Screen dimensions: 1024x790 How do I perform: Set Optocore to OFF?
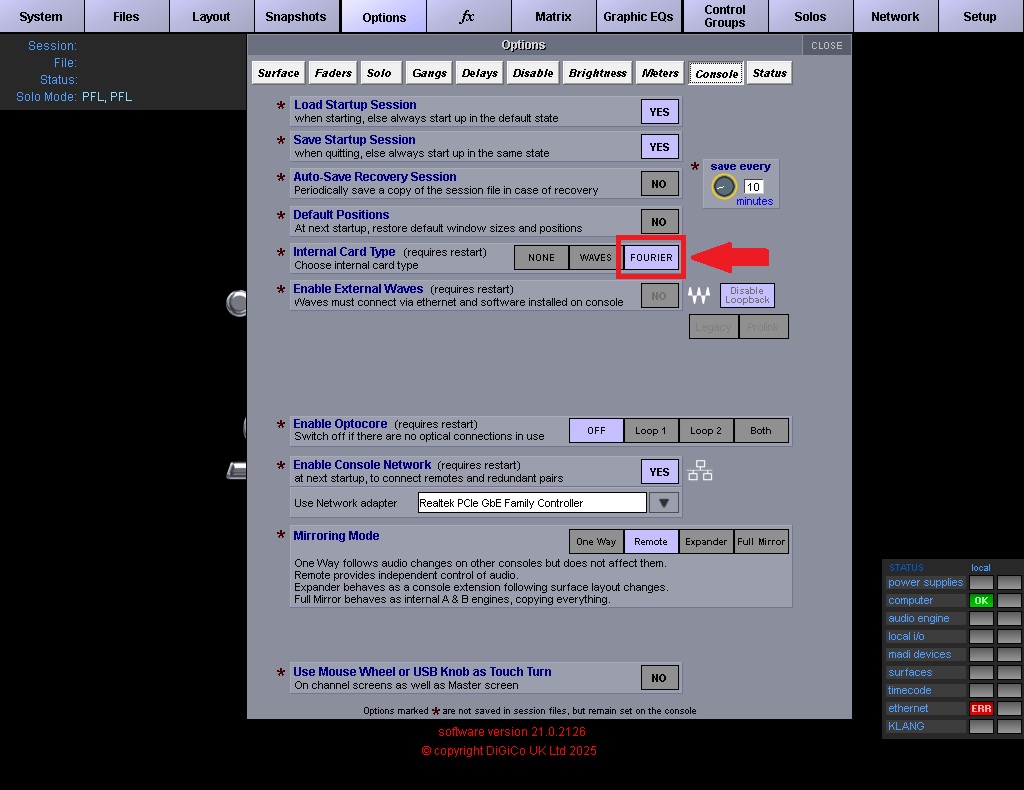[596, 430]
